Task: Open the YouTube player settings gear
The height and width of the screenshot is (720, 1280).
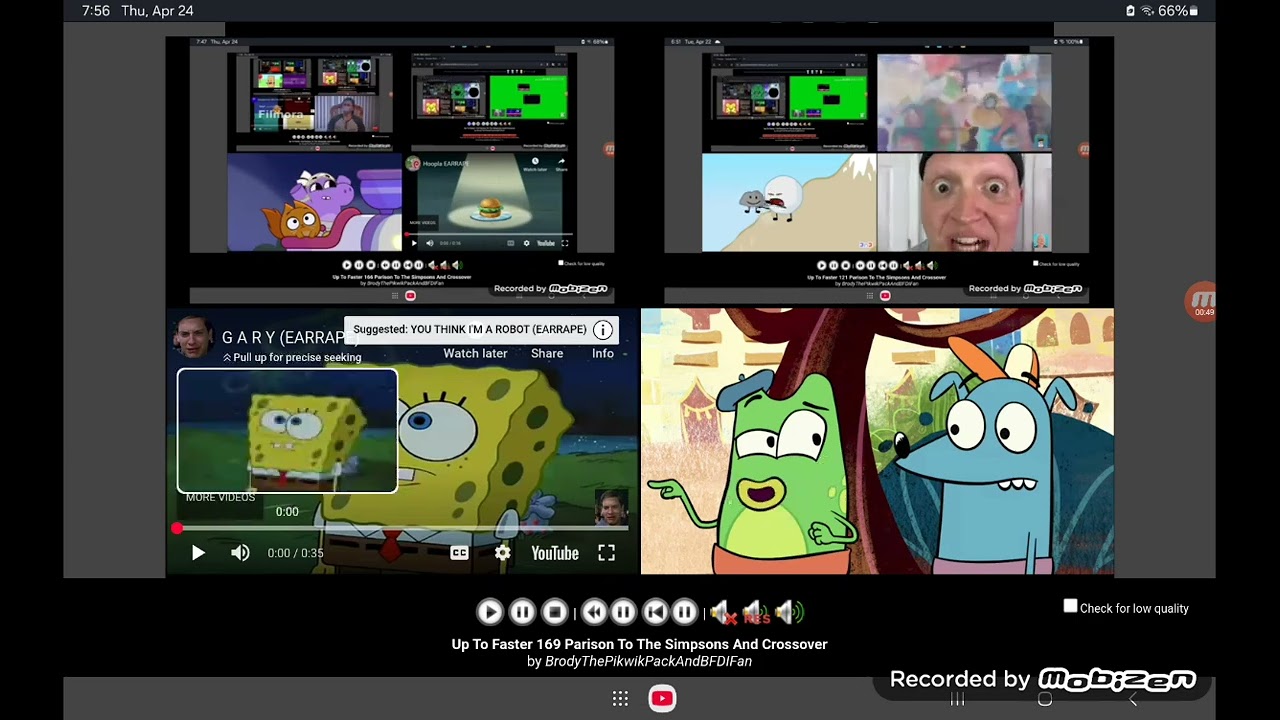Action: pos(502,553)
